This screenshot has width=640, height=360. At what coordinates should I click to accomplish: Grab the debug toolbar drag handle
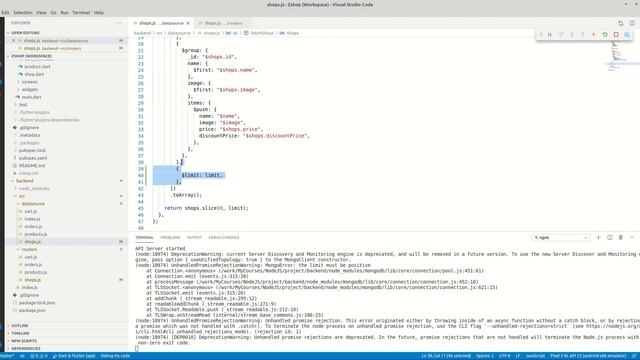click(x=541, y=35)
